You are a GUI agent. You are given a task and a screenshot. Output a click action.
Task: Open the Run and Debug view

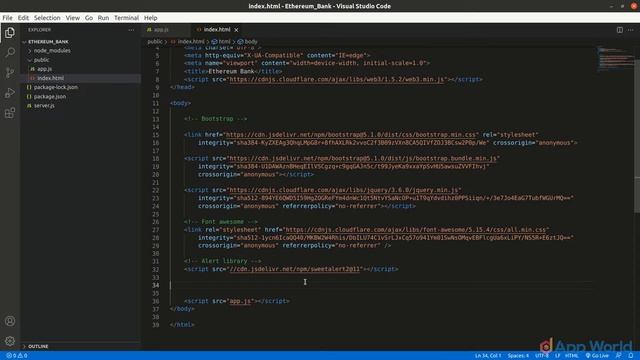coord(10,93)
